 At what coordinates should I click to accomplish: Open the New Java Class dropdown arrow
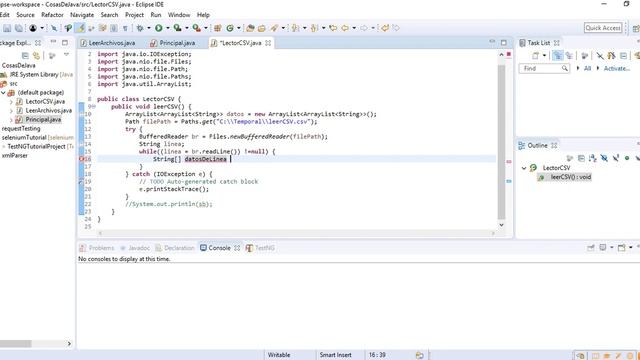[x=239, y=28]
